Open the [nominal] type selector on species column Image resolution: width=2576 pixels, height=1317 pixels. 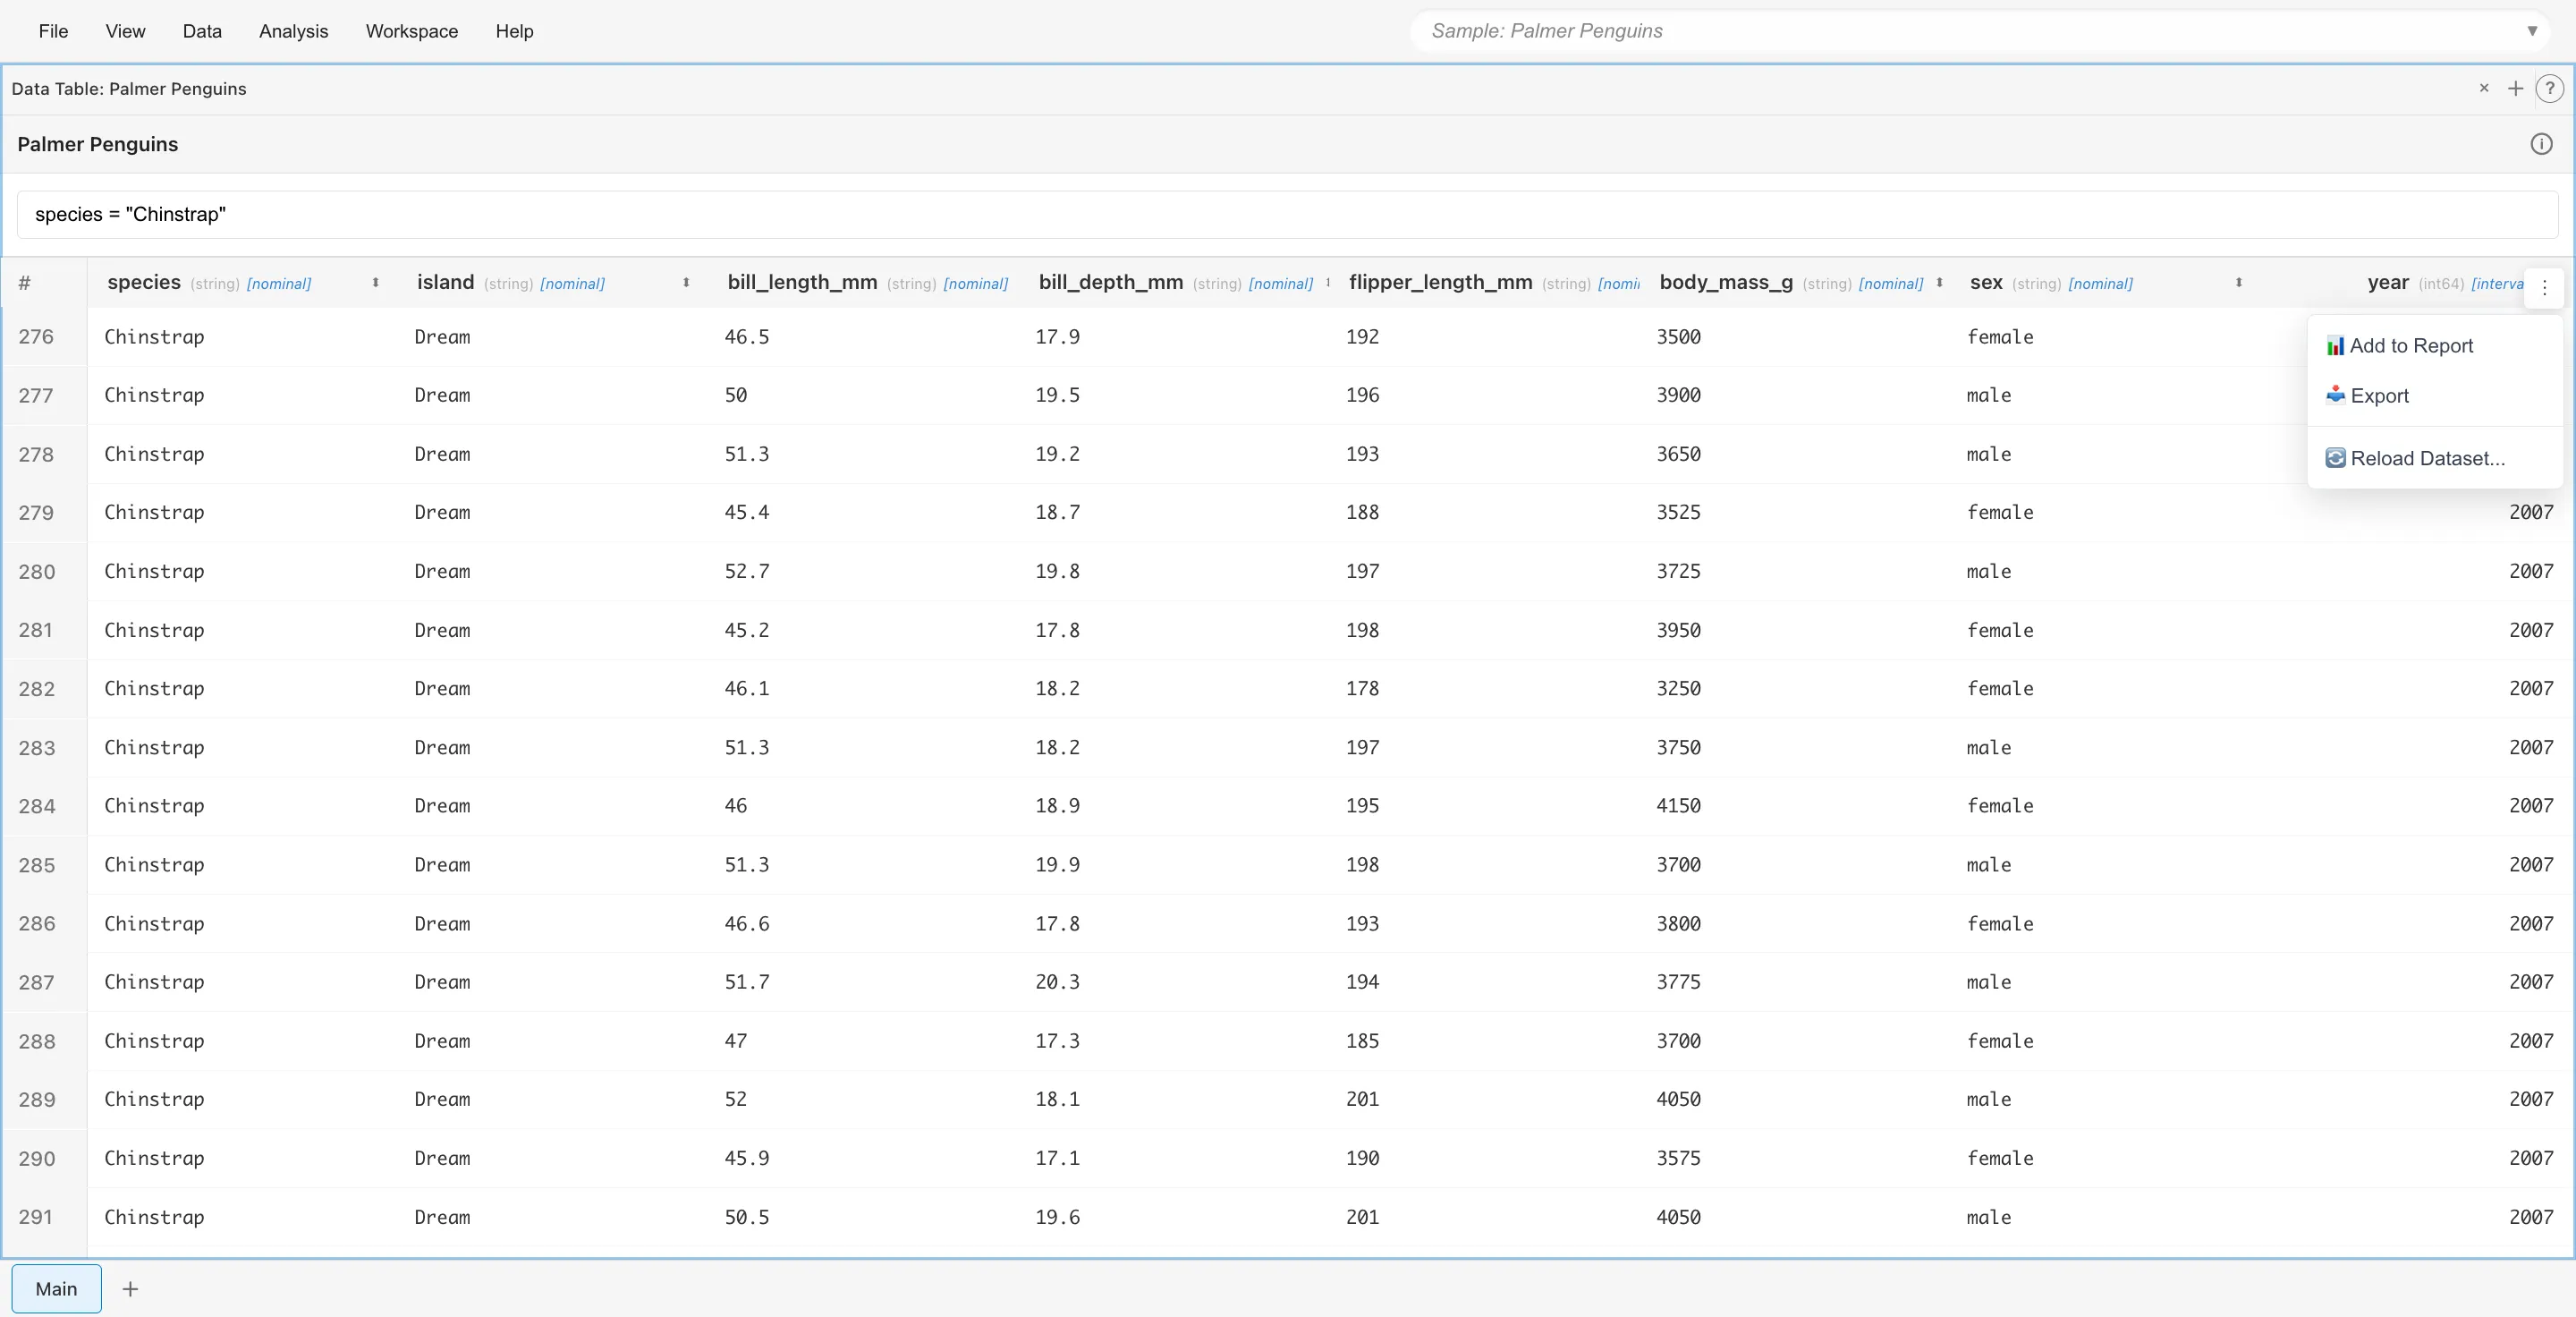279,284
